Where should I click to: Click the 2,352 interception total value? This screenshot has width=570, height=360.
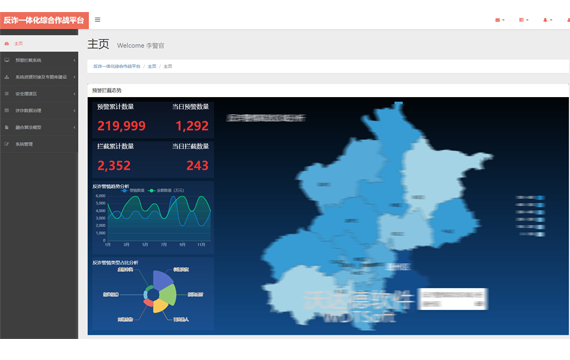click(114, 165)
